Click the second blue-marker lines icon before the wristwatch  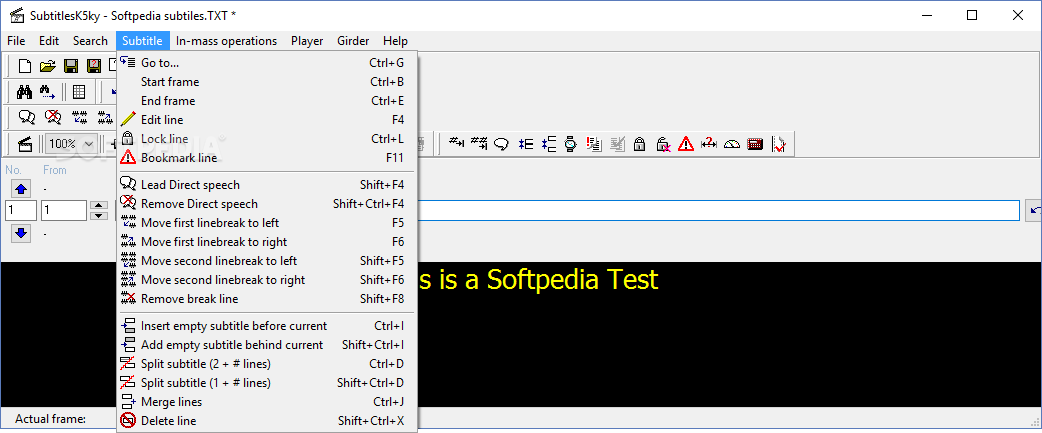point(548,143)
